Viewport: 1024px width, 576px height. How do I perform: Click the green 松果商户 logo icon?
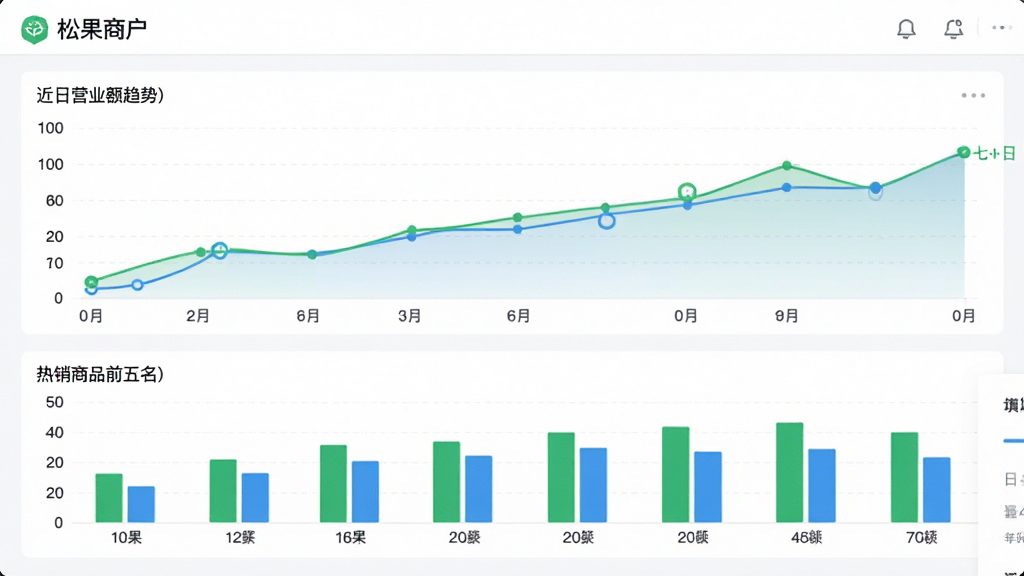34,29
